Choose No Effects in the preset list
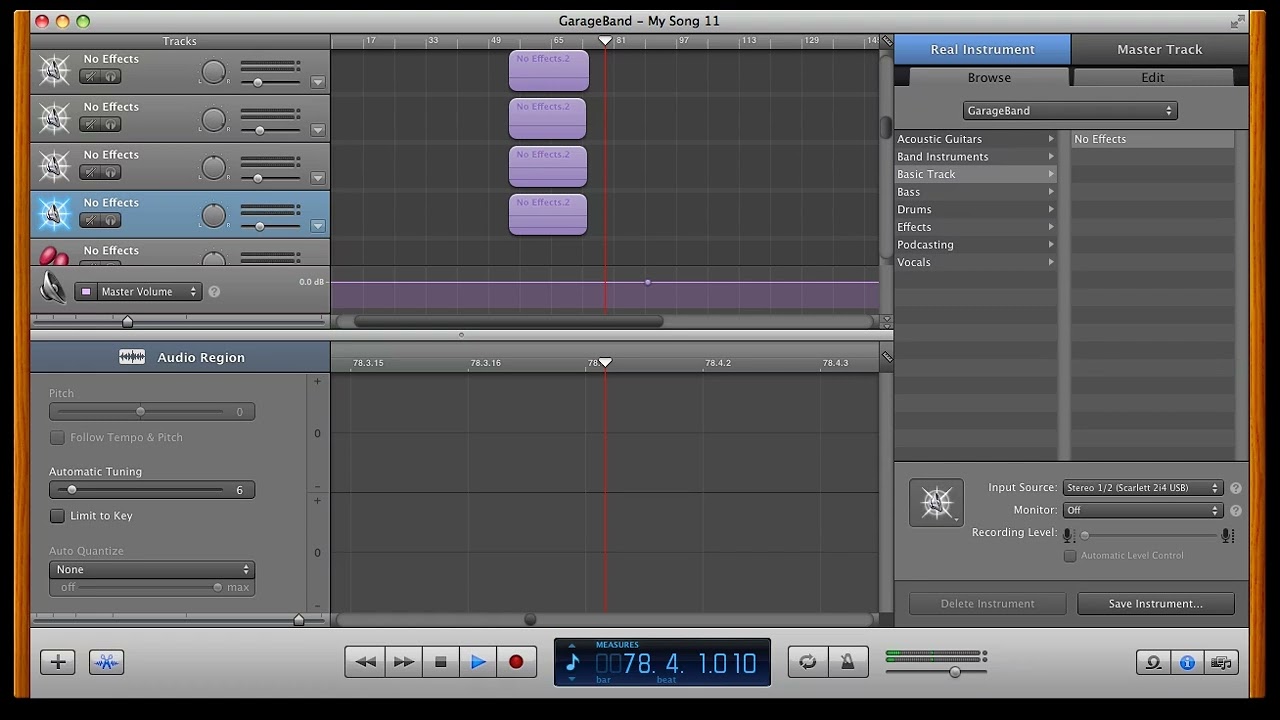This screenshot has height=720, width=1280. [1152, 139]
